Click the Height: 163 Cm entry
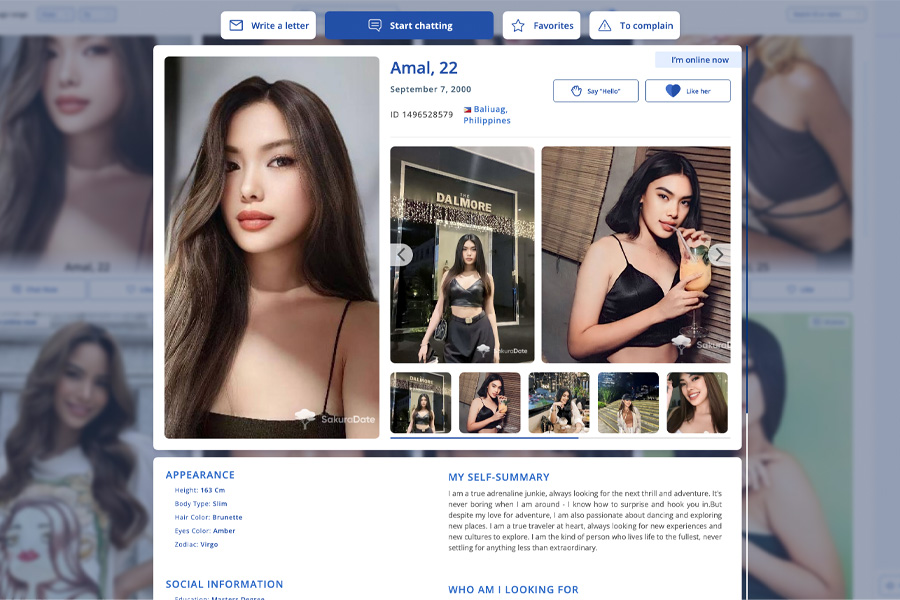Image resolution: width=900 pixels, height=600 pixels. click(200, 490)
